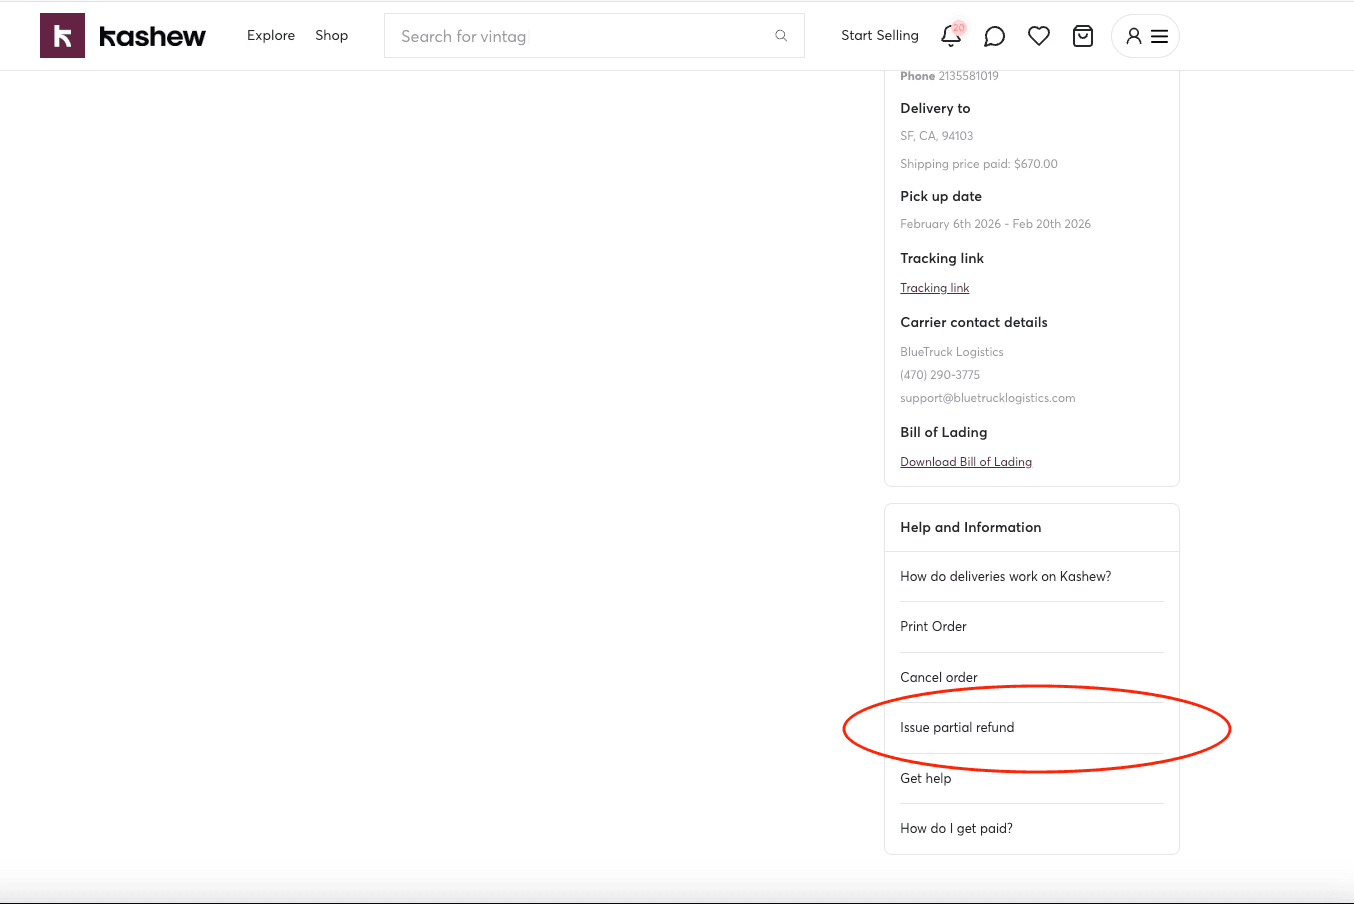Click Start Selling link
This screenshot has width=1354, height=904.
tap(880, 35)
